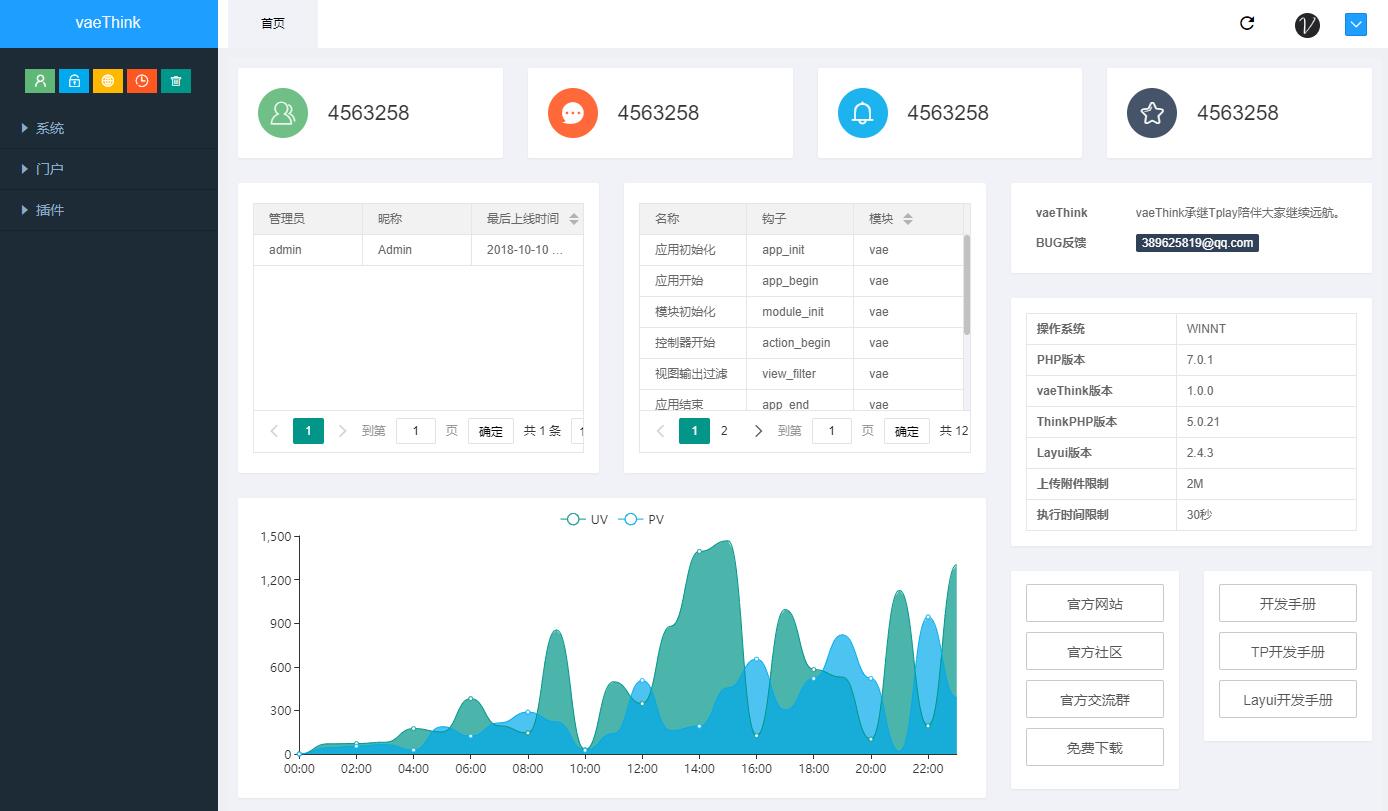The width and height of the screenshot is (1388, 811).
Task: Click the orange chat bubble stat icon
Action: tap(573, 113)
